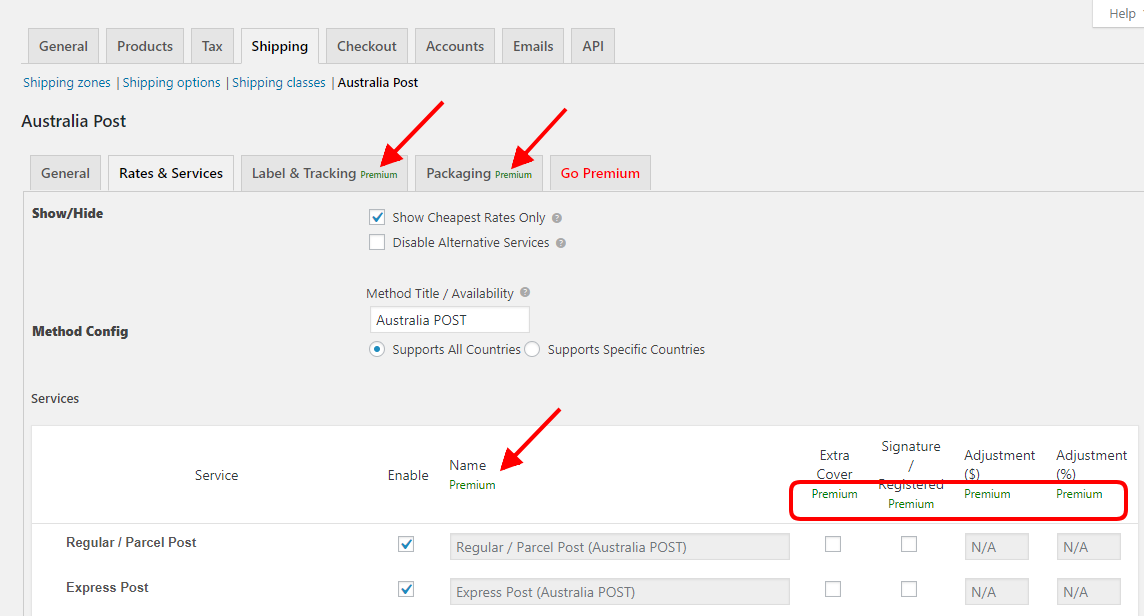Go to Shipping options link
The width and height of the screenshot is (1144, 616).
click(x=171, y=82)
